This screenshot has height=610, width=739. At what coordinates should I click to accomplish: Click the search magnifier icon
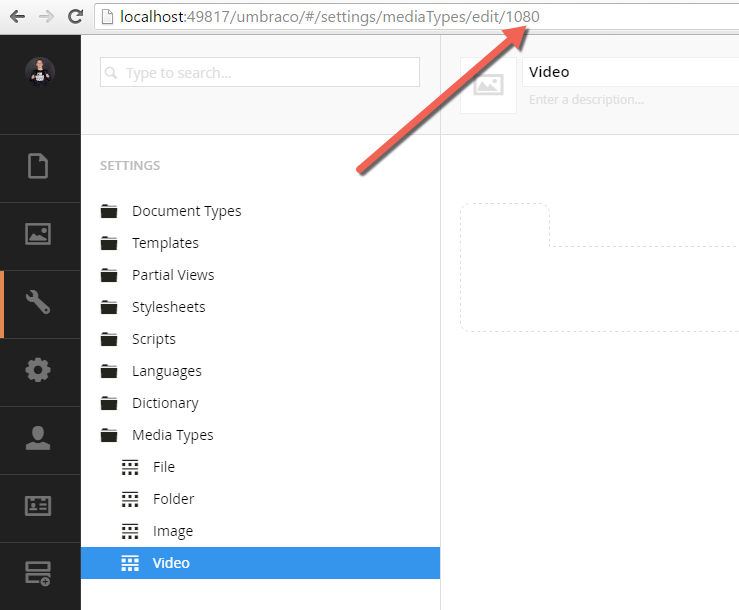[111, 73]
